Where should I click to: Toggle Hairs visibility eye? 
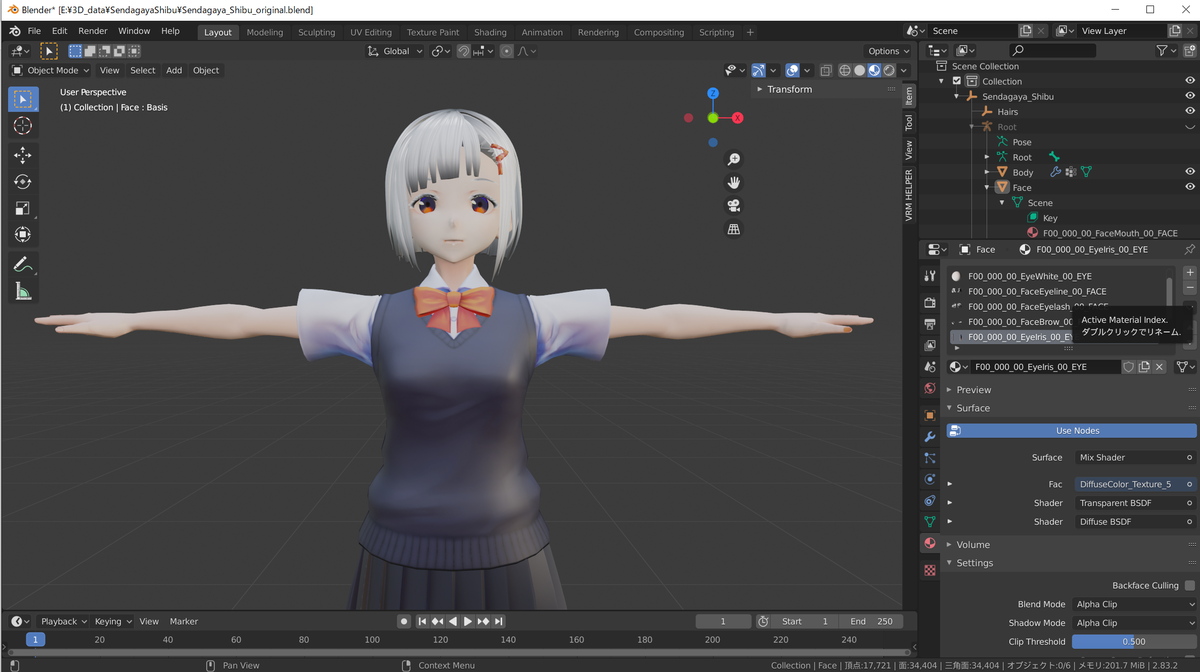tap(1190, 111)
